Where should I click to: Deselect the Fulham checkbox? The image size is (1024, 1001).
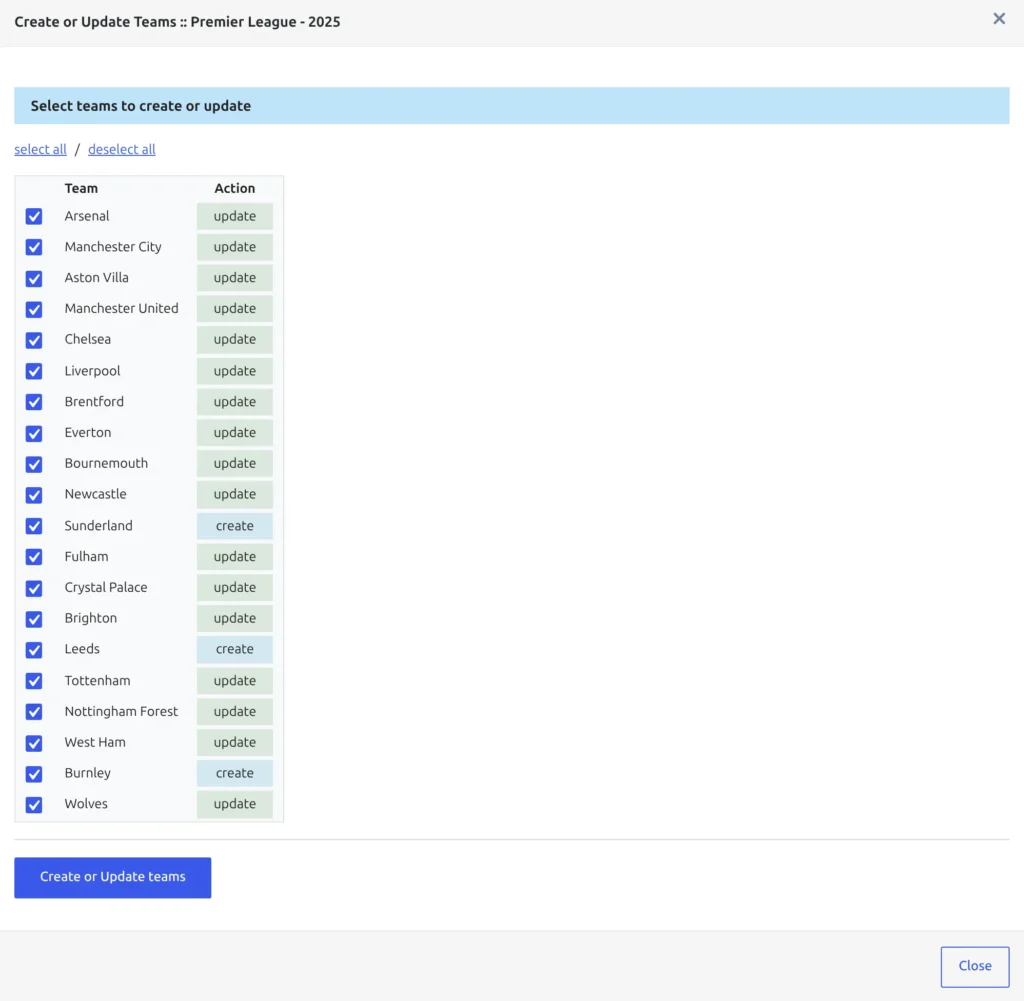tap(34, 556)
